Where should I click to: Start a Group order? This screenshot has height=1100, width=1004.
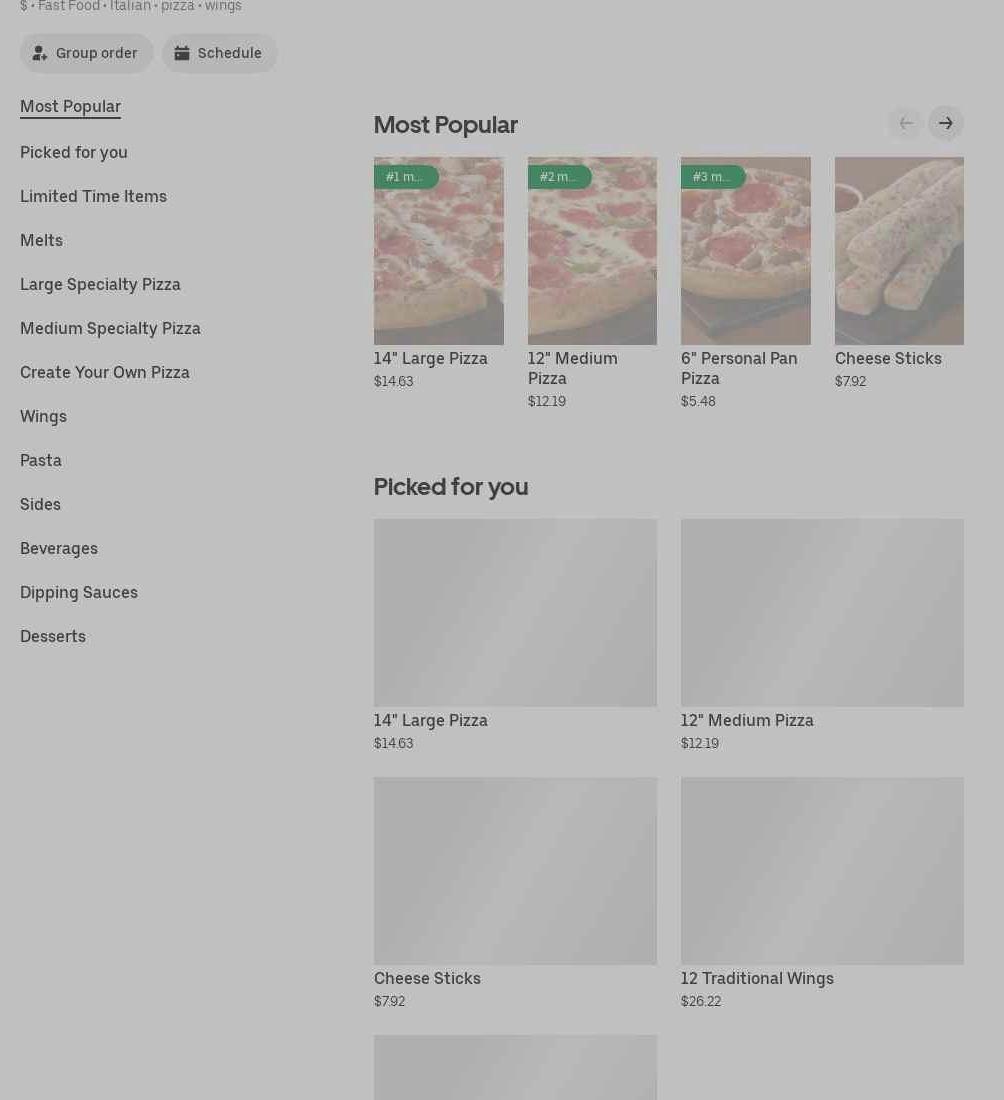tap(86, 53)
